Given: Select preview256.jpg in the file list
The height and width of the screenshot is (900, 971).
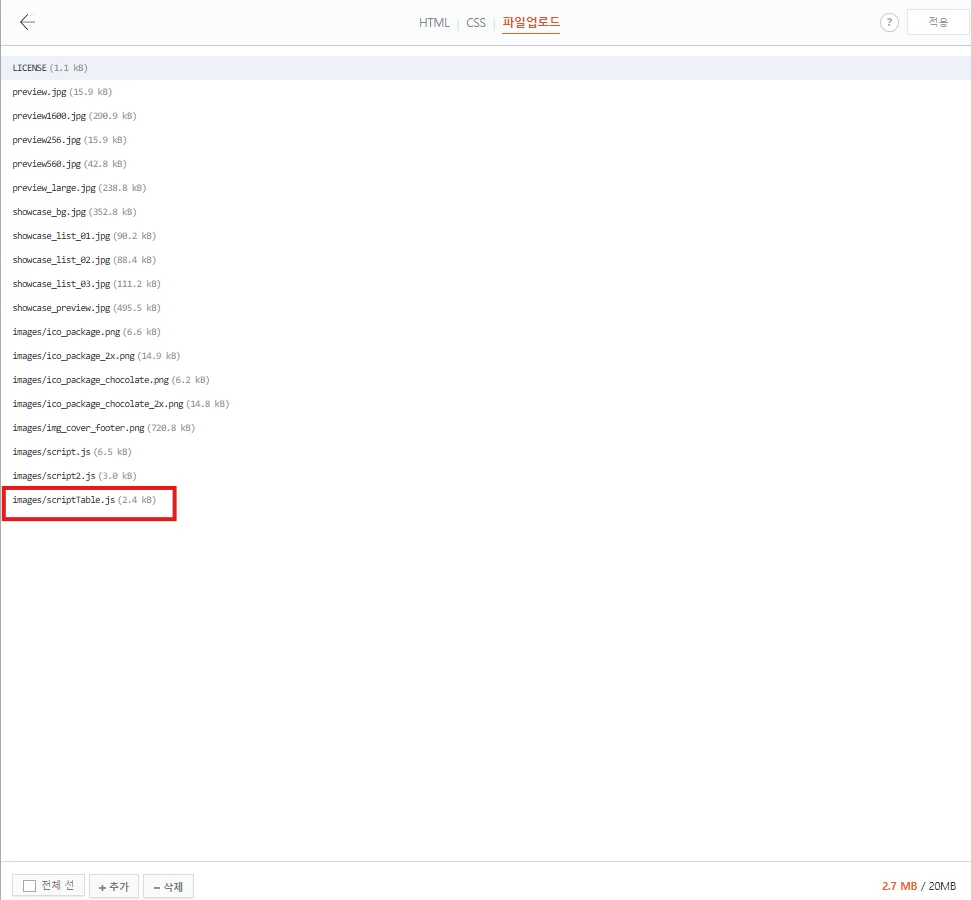Looking at the screenshot, I should click(x=69, y=140).
